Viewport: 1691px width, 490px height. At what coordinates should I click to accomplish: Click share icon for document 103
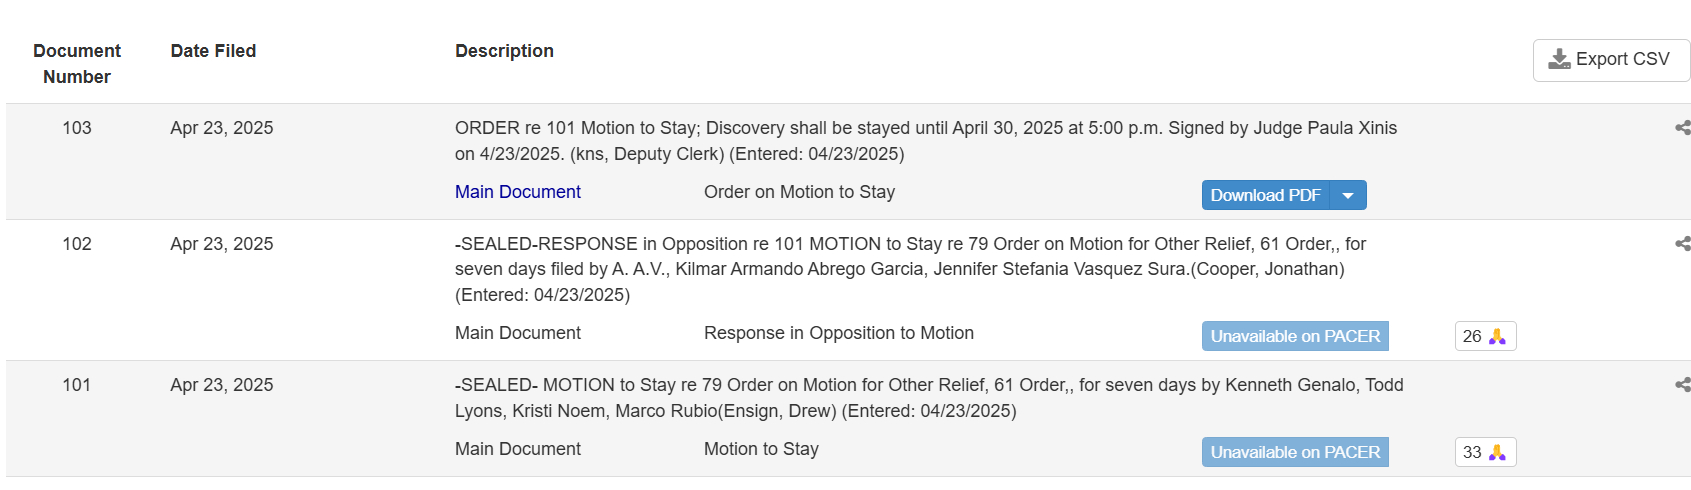tap(1682, 128)
